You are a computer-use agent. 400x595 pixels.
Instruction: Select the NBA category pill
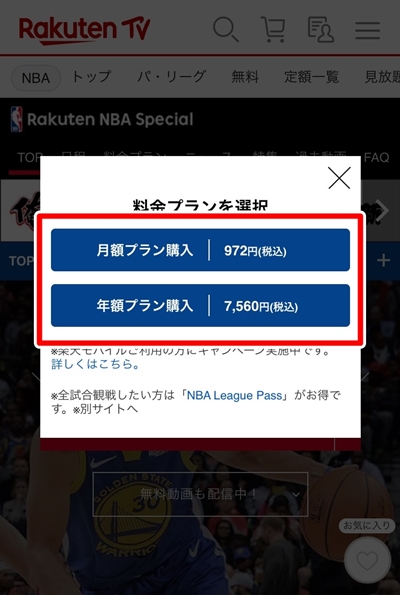click(36, 78)
